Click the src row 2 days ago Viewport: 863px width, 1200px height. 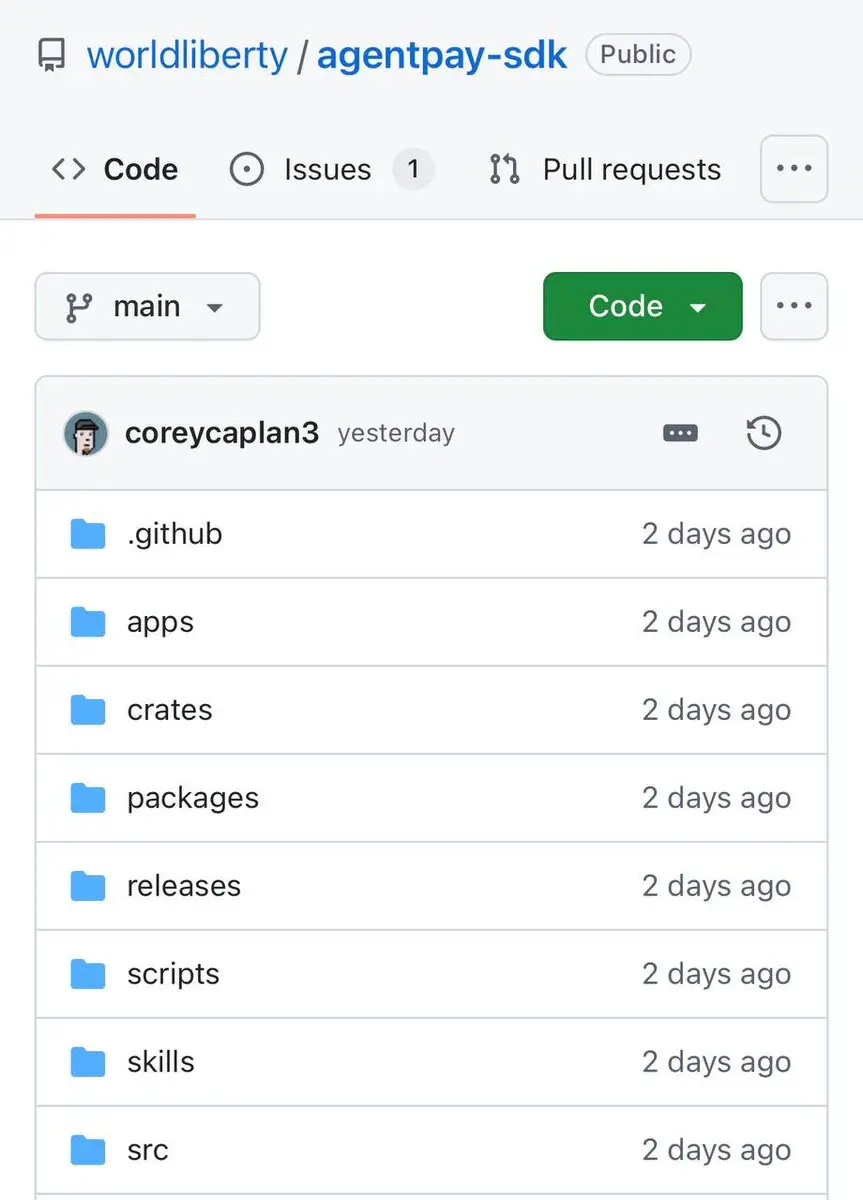click(716, 1150)
